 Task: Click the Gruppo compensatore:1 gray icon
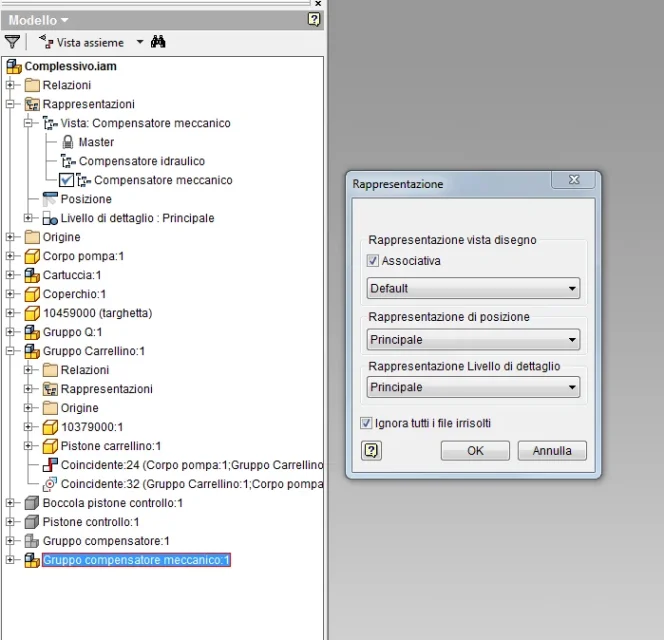pyautogui.click(x=32, y=541)
